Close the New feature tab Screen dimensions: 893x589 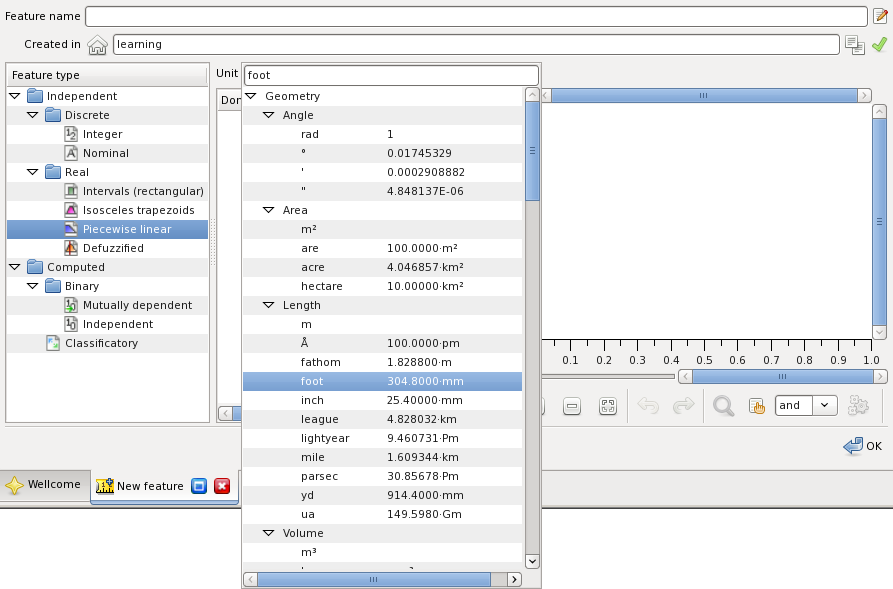click(x=222, y=486)
